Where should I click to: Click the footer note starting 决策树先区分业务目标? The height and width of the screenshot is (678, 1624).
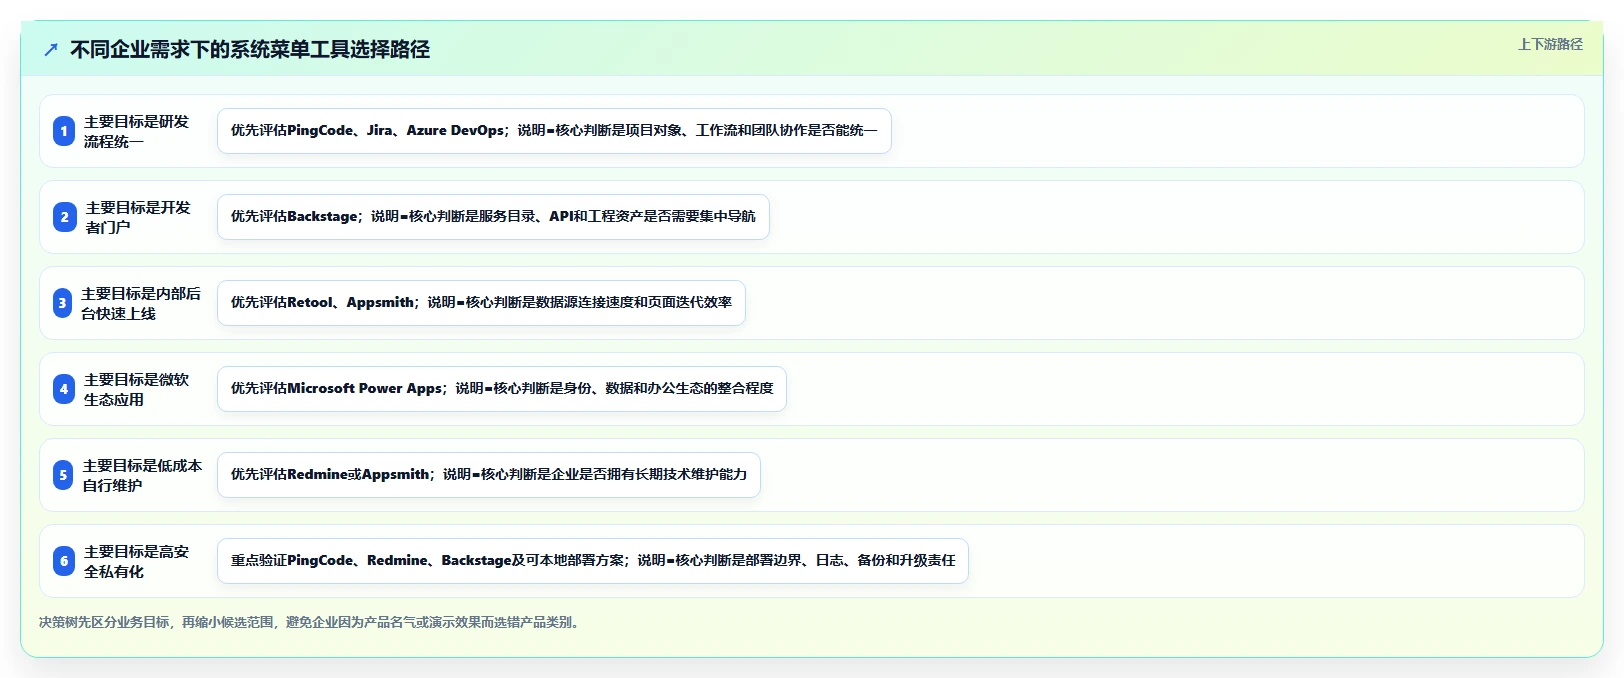(312, 622)
